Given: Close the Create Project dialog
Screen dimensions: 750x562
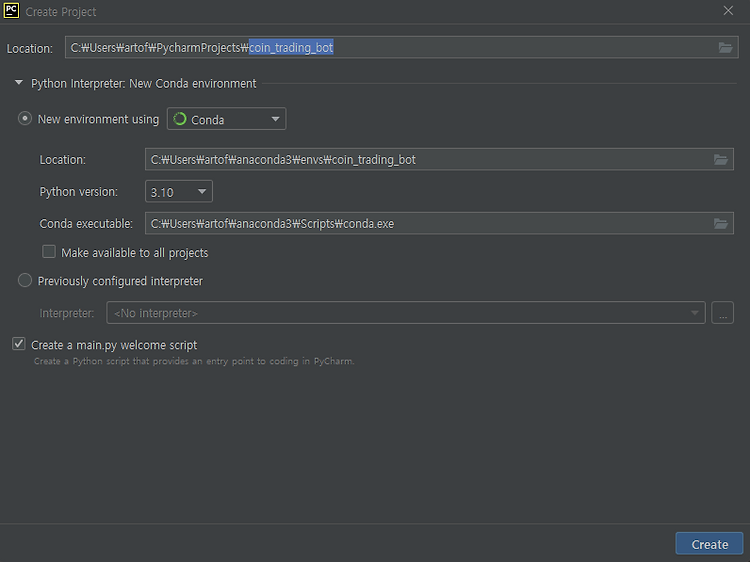Looking at the screenshot, I should coord(728,11).
